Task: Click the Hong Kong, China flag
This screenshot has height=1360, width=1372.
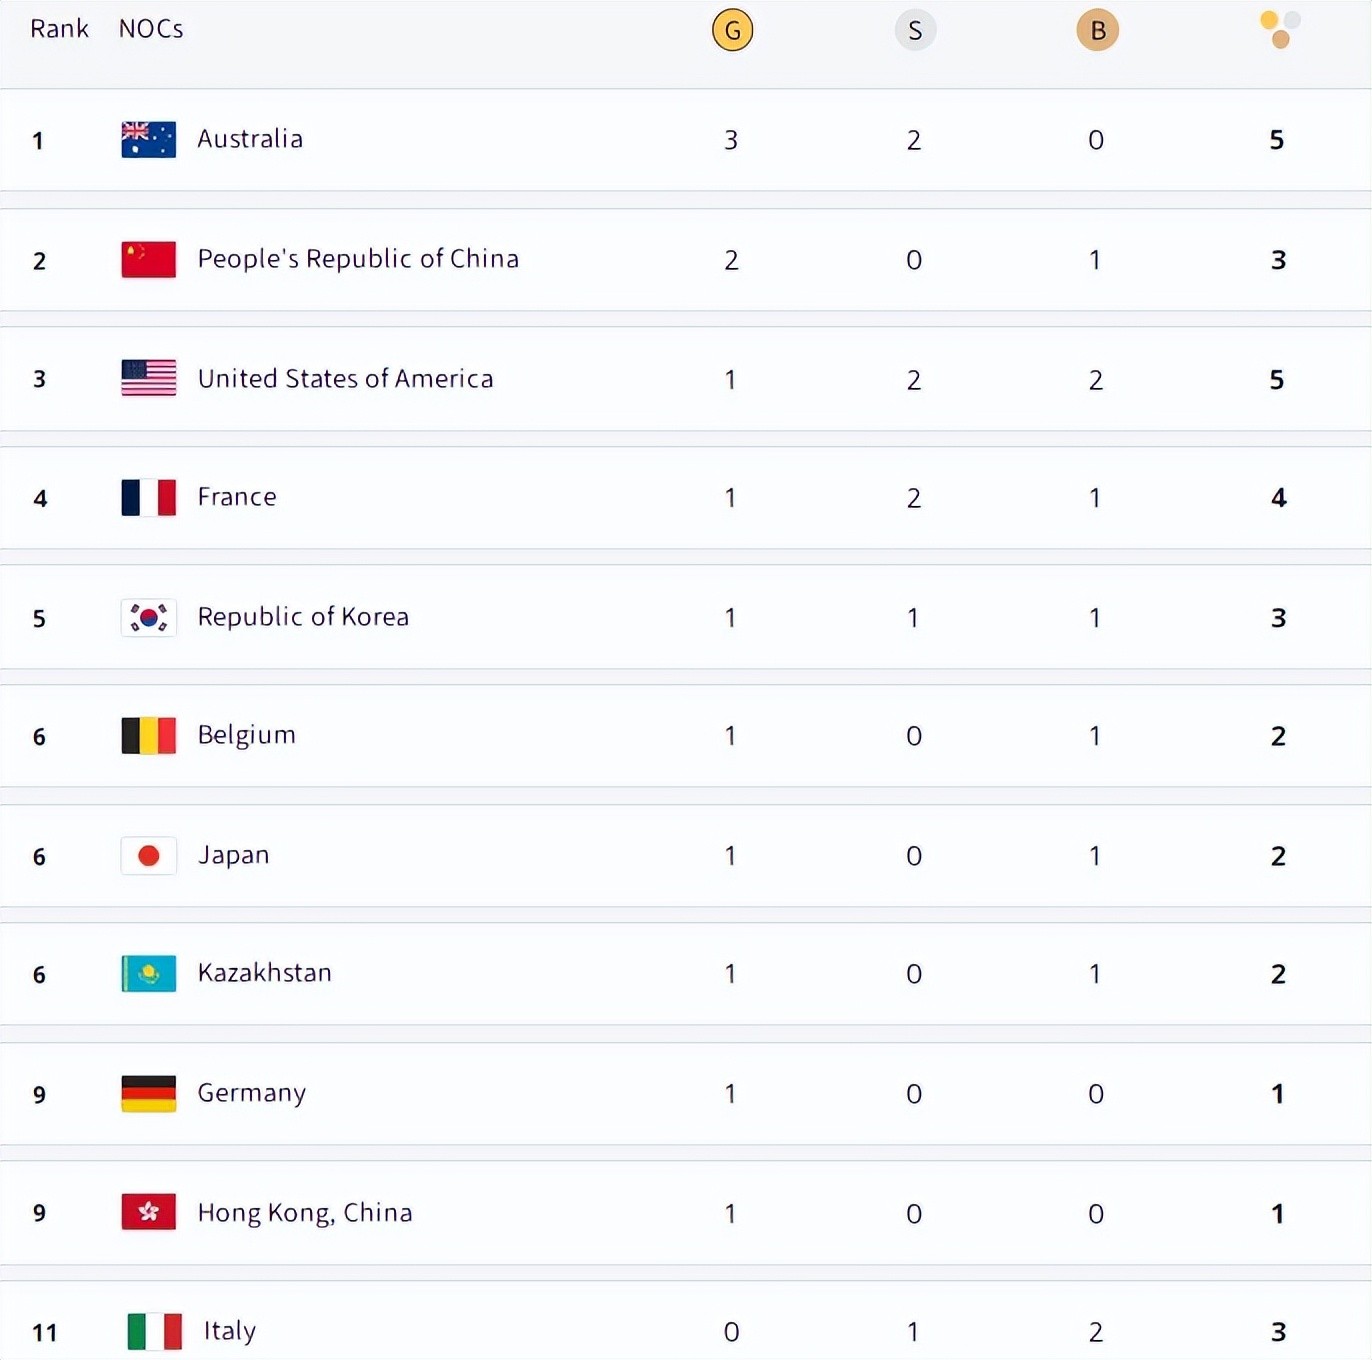Action: [x=148, y=1212]
